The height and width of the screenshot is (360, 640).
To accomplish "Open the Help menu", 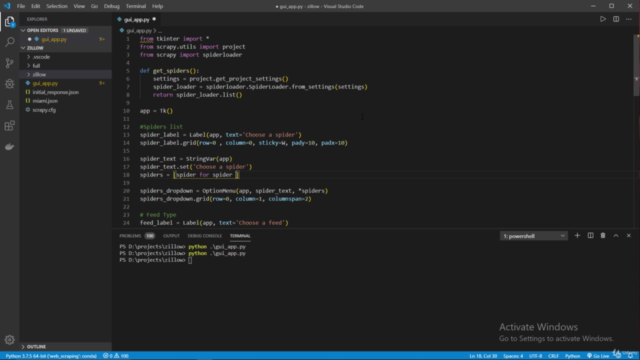I will tap(158, 6).
